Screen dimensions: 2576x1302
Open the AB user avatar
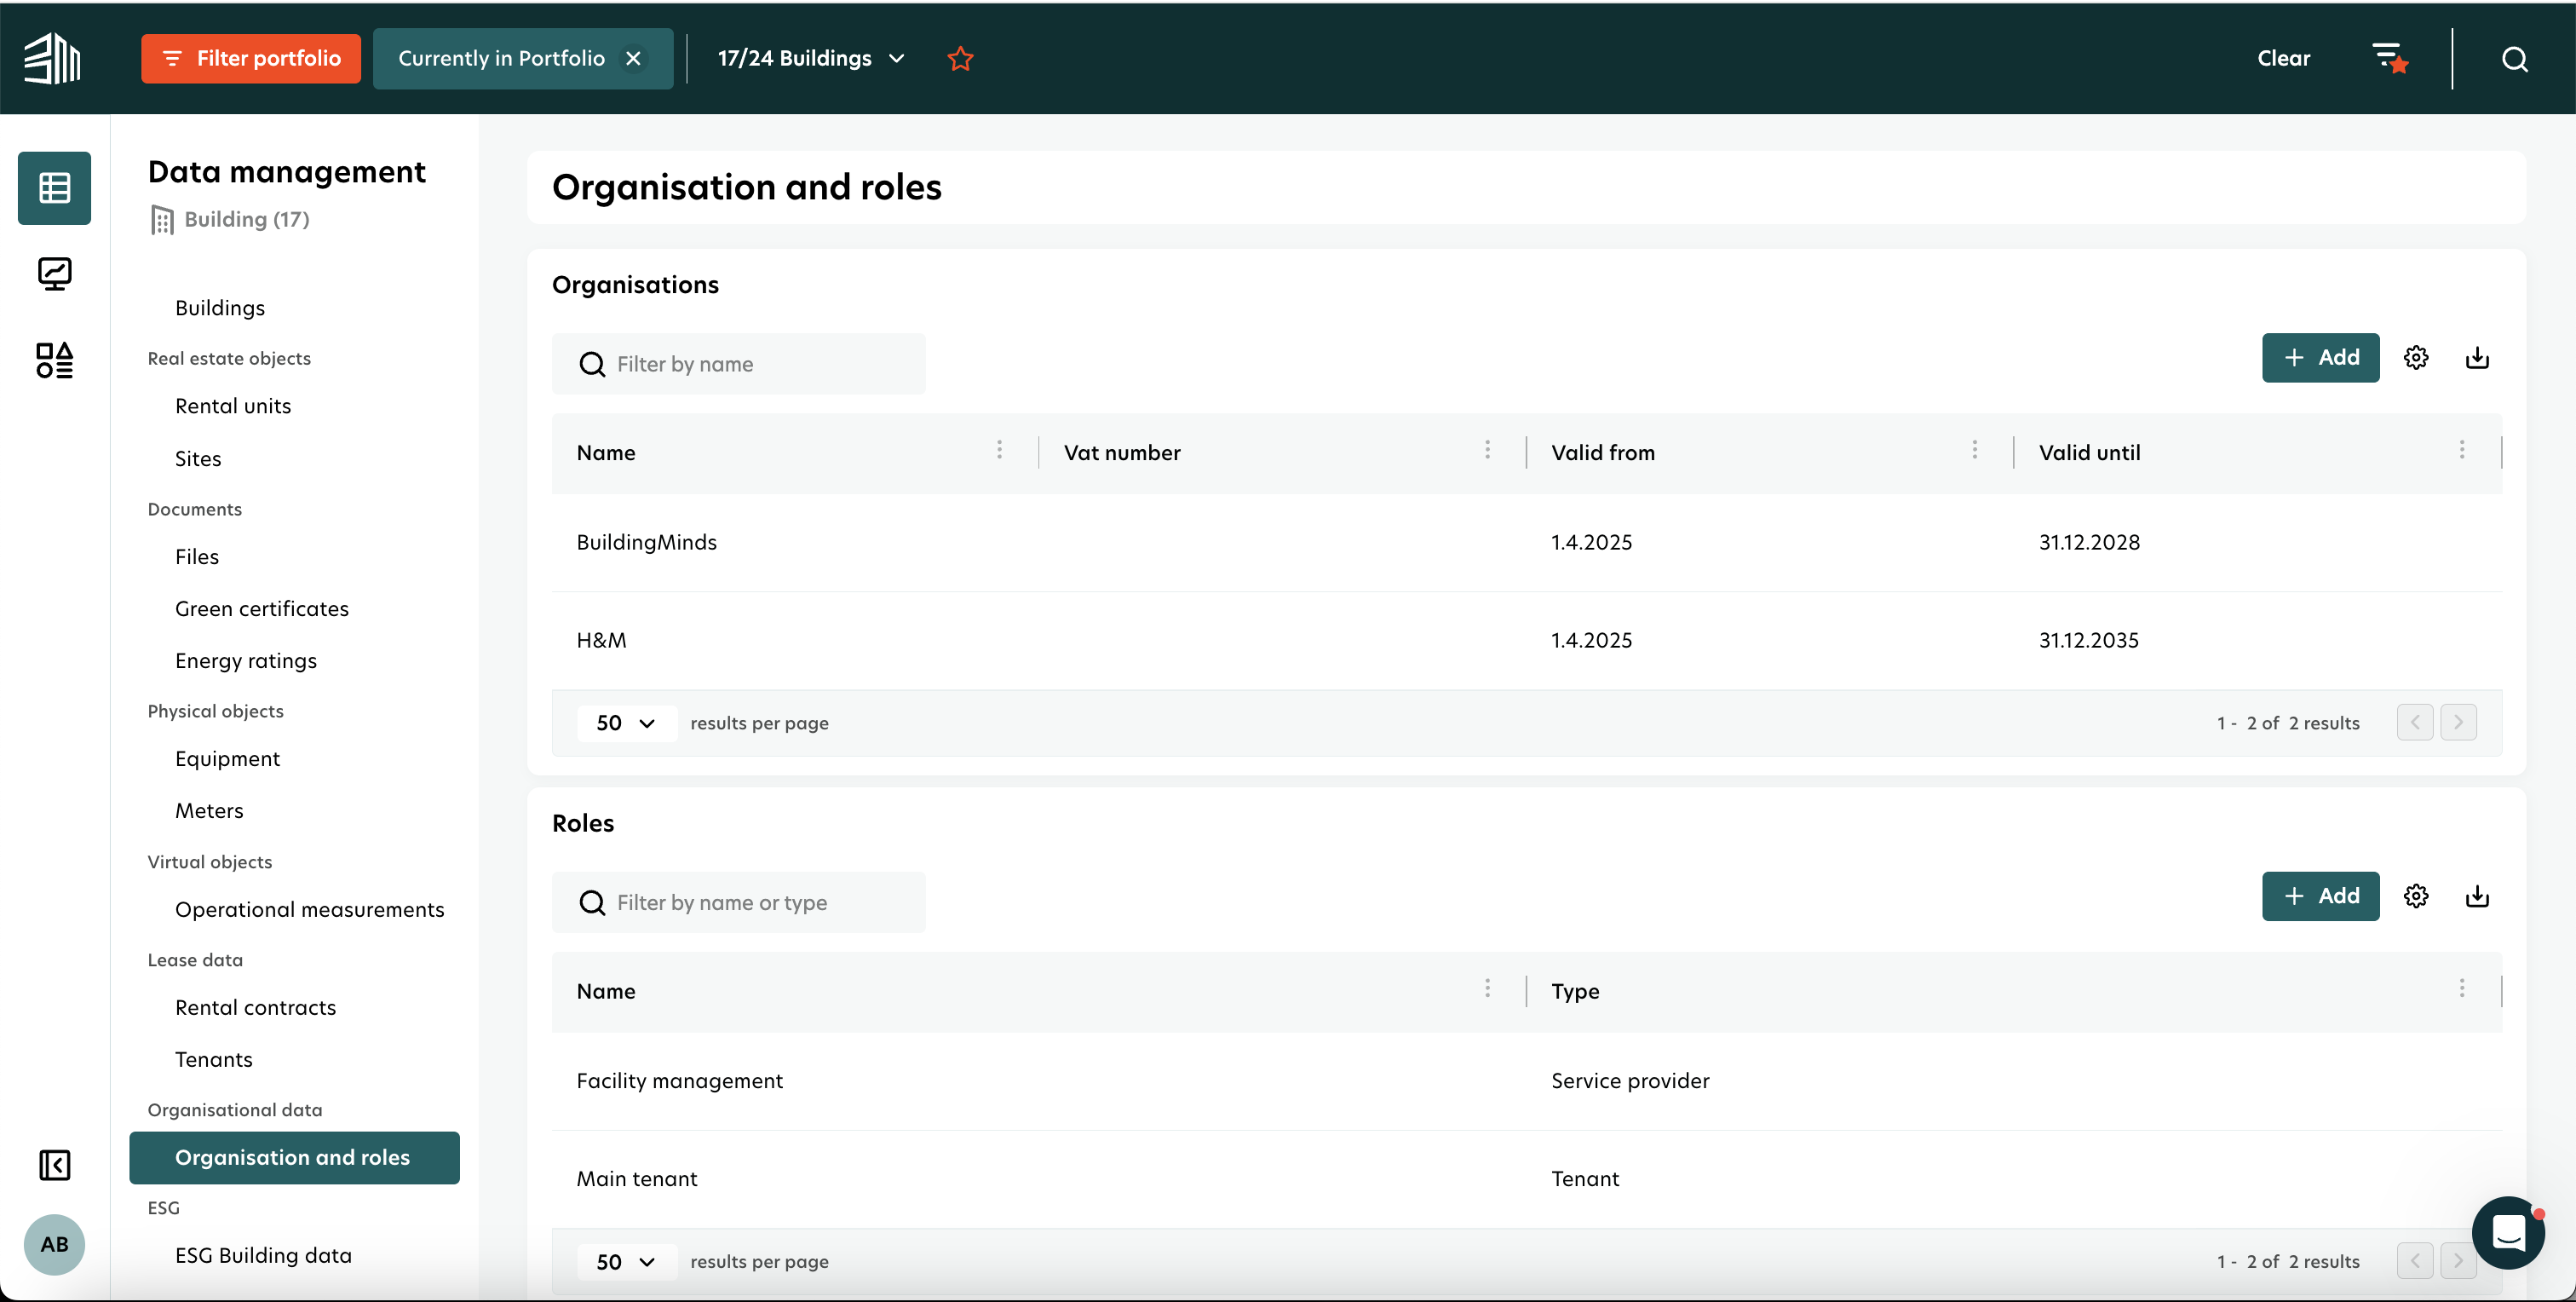[x=54, y=1244]
